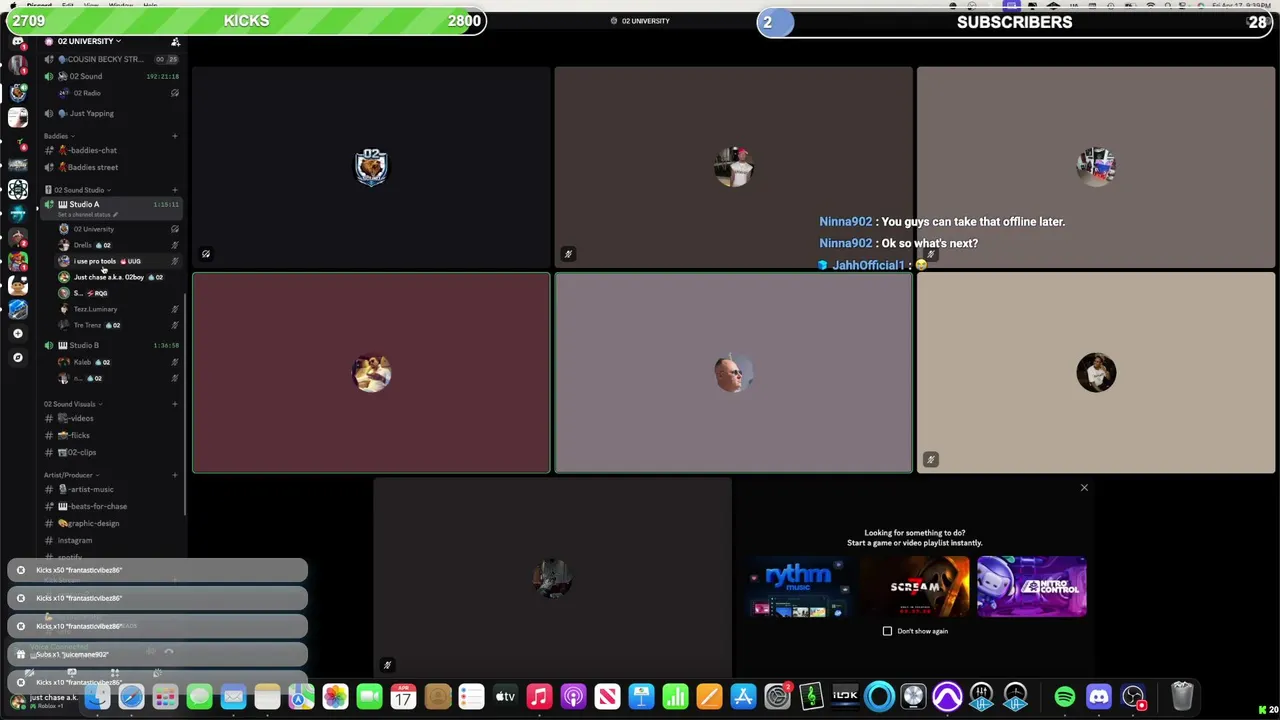Open Apple TV from the Dock
Viewport: 1280px width, 720px height.
tap(505, 697)
